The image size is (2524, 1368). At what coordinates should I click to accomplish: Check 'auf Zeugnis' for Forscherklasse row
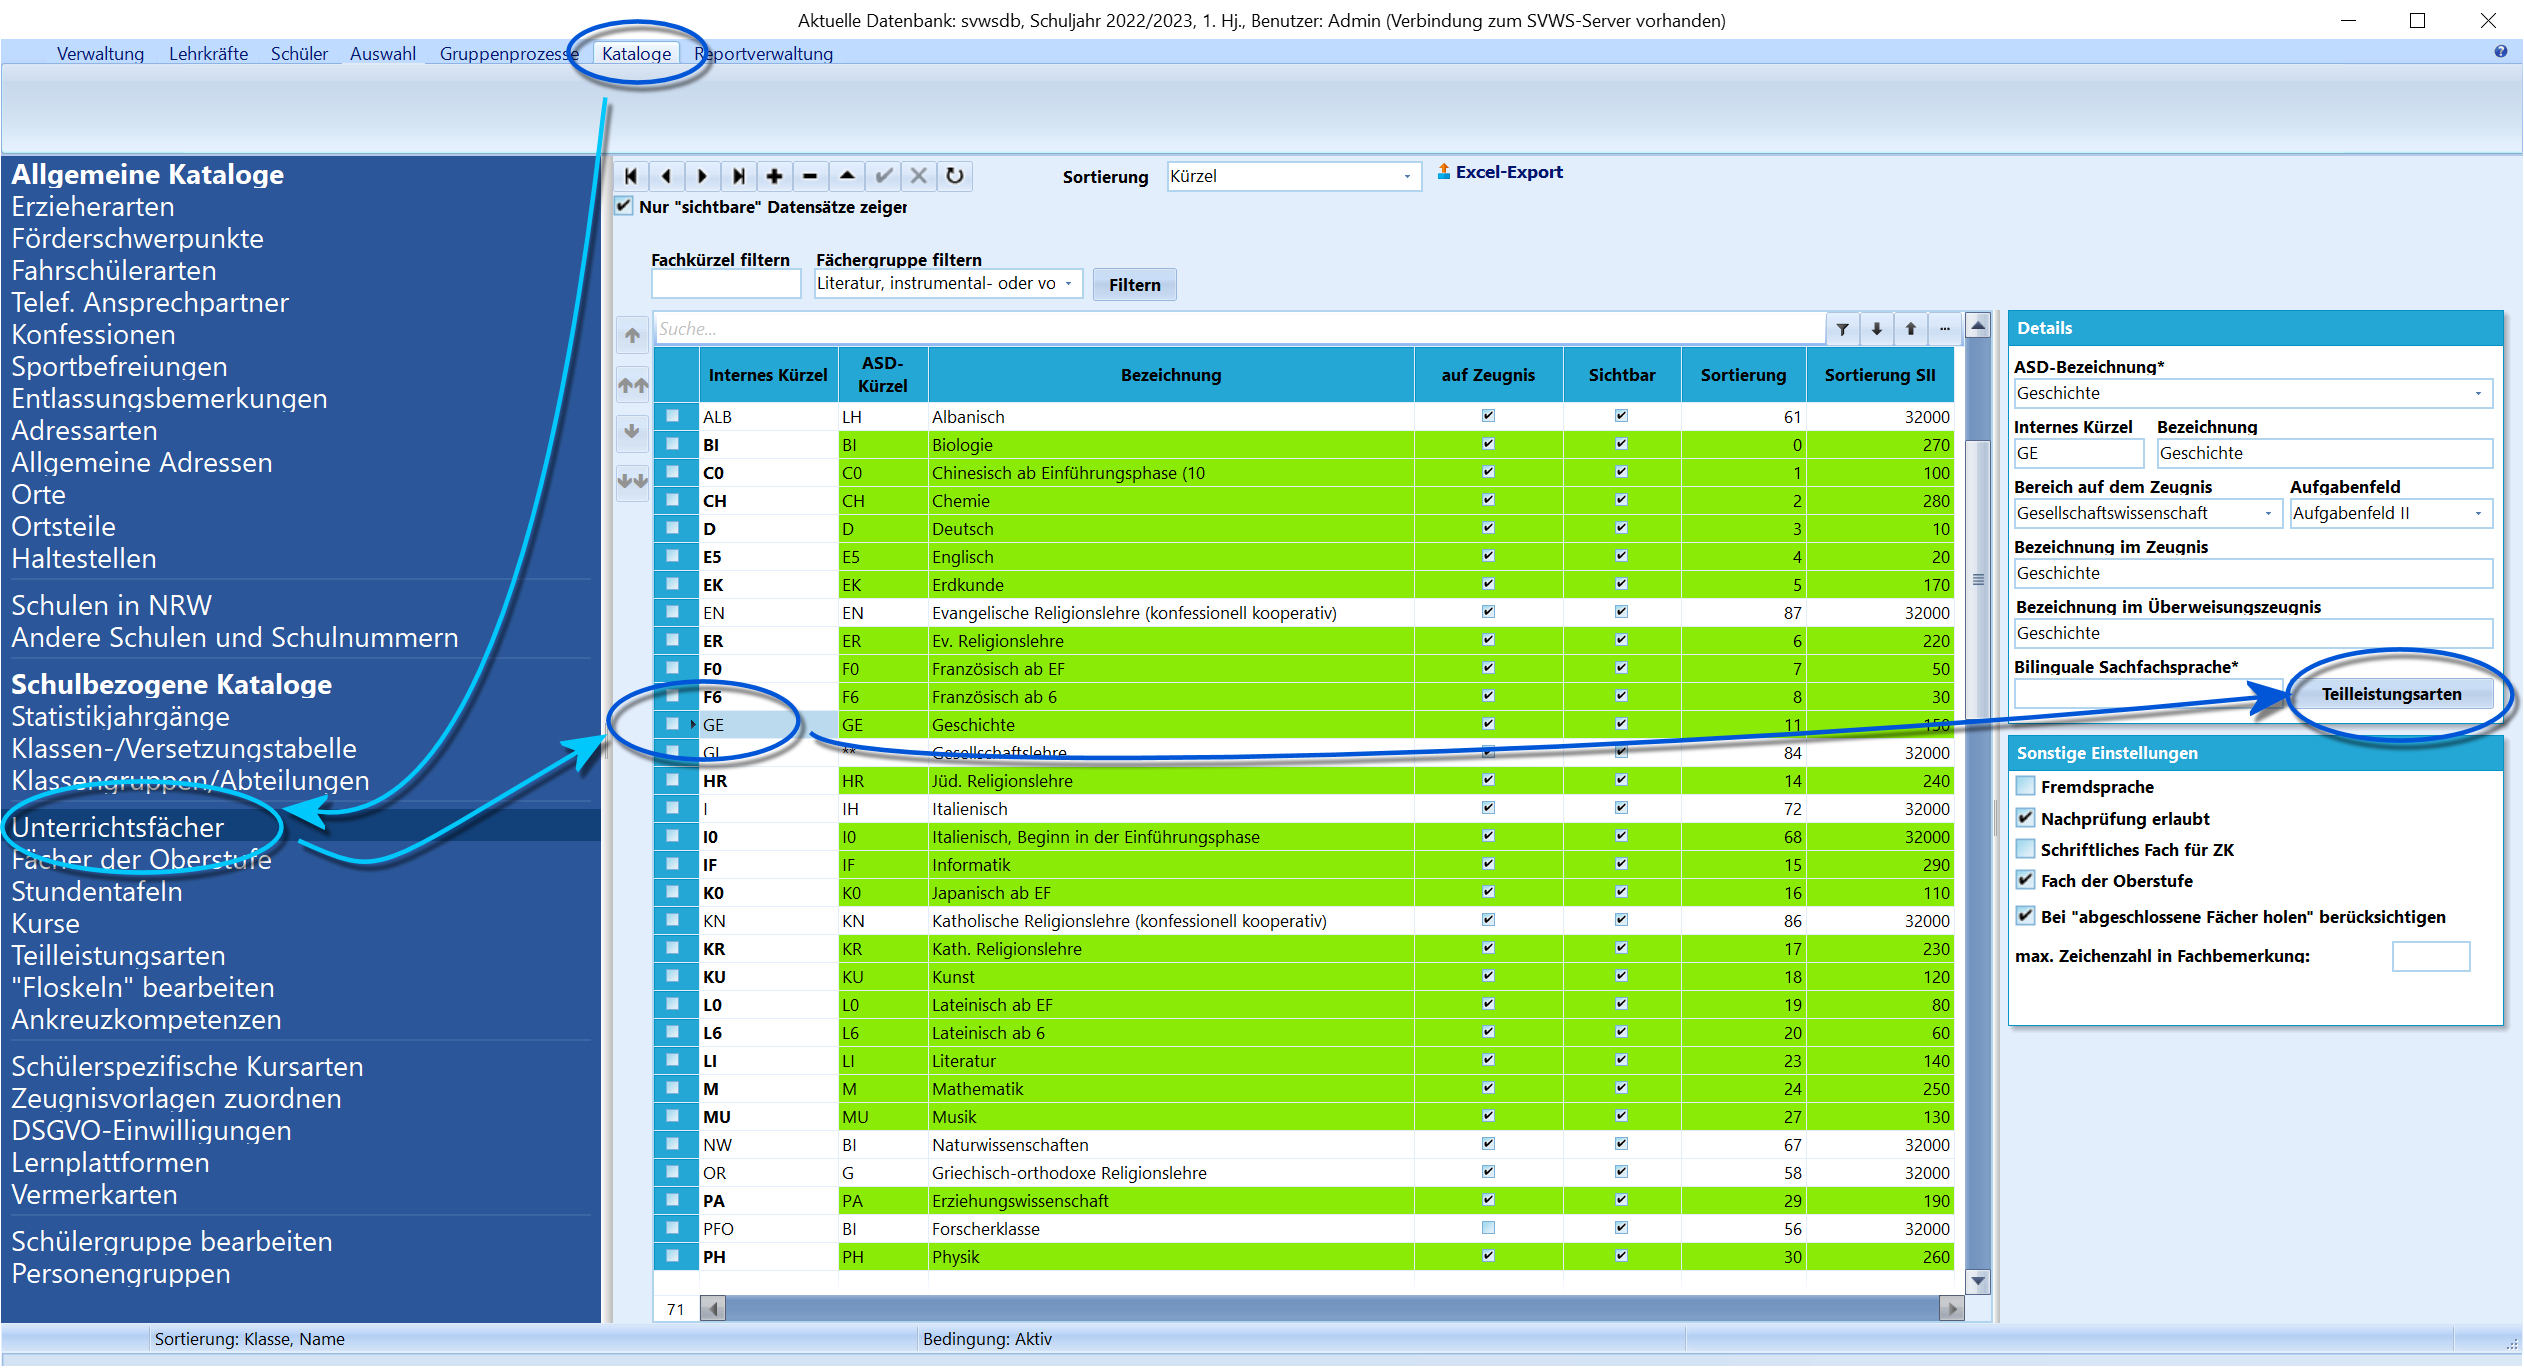[x=1488, y=1228]
